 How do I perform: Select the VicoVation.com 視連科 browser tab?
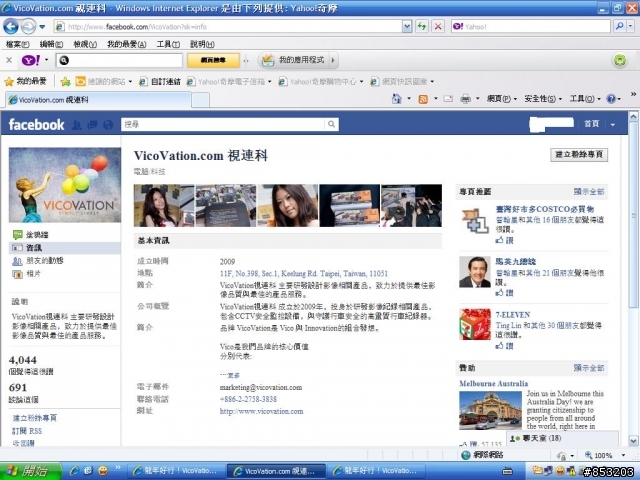(97, 100)
